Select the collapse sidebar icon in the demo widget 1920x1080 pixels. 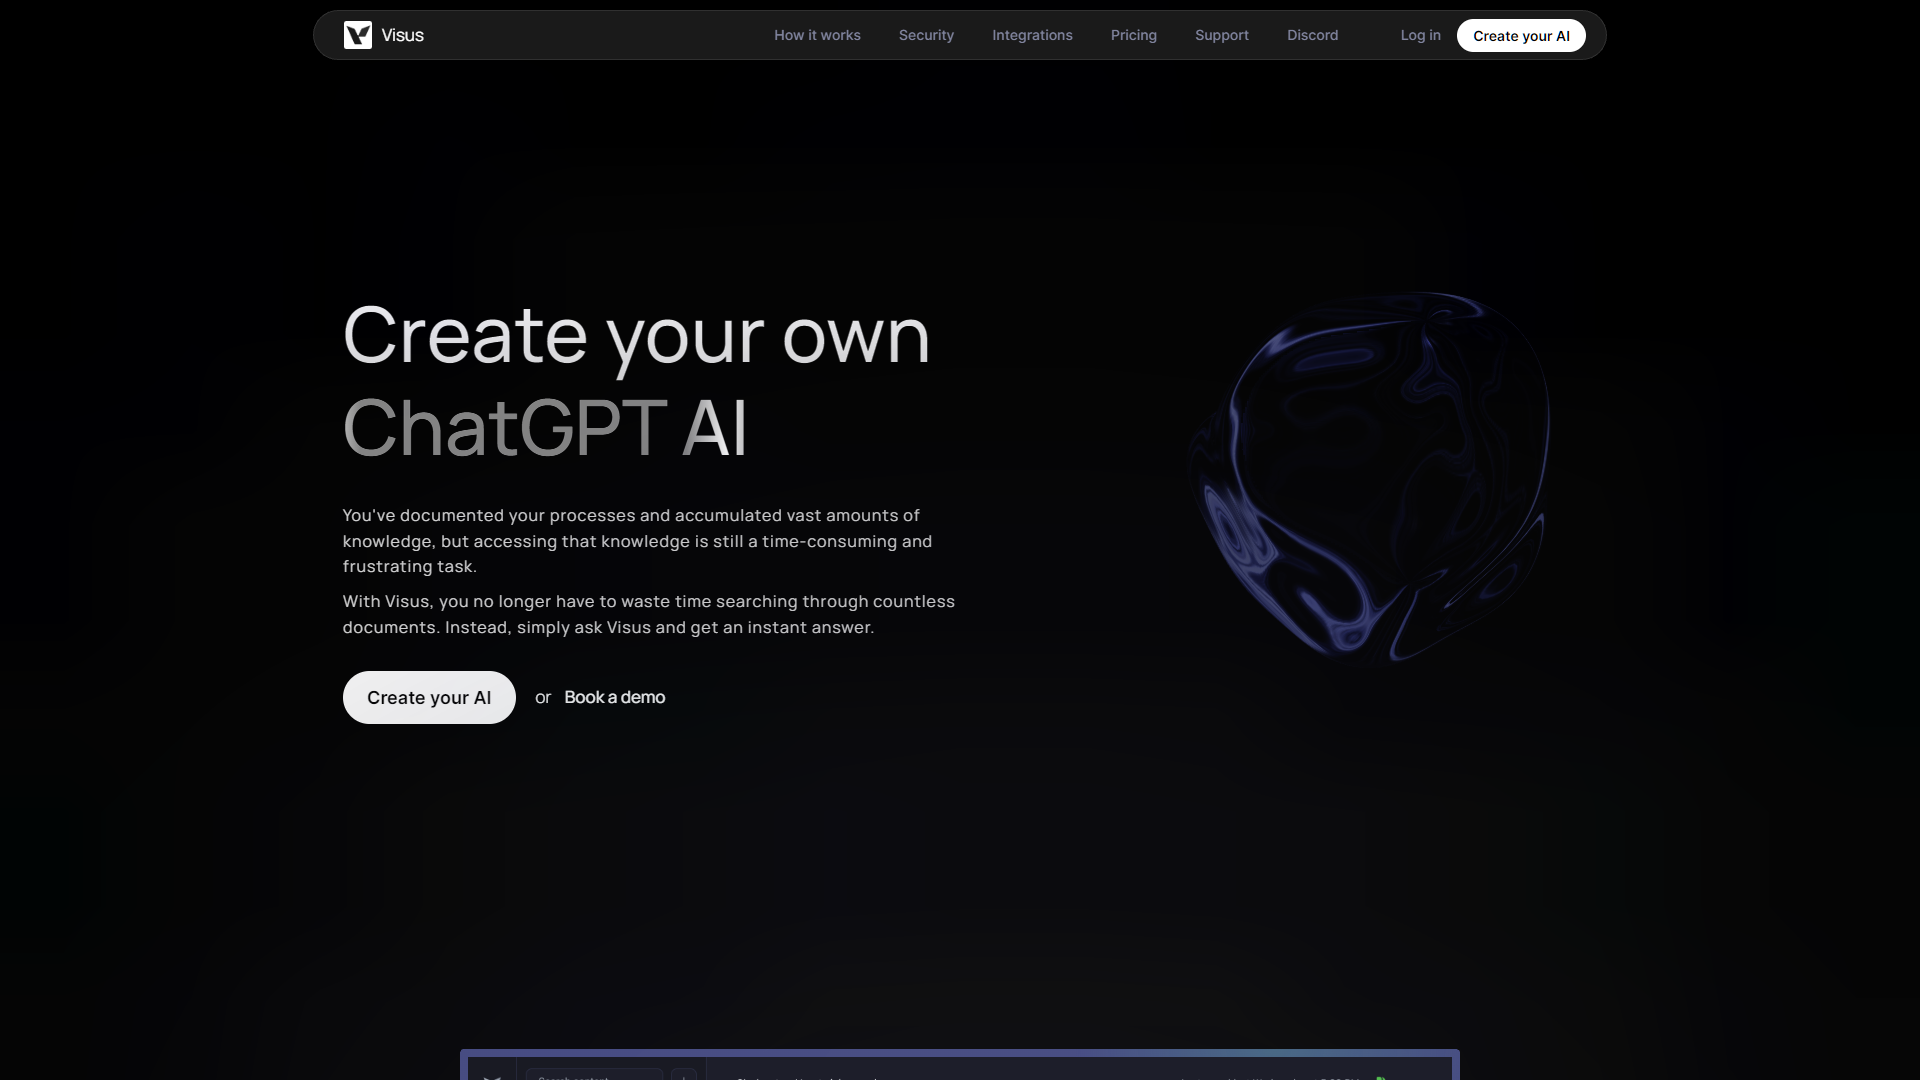[x=492, y=1077]
